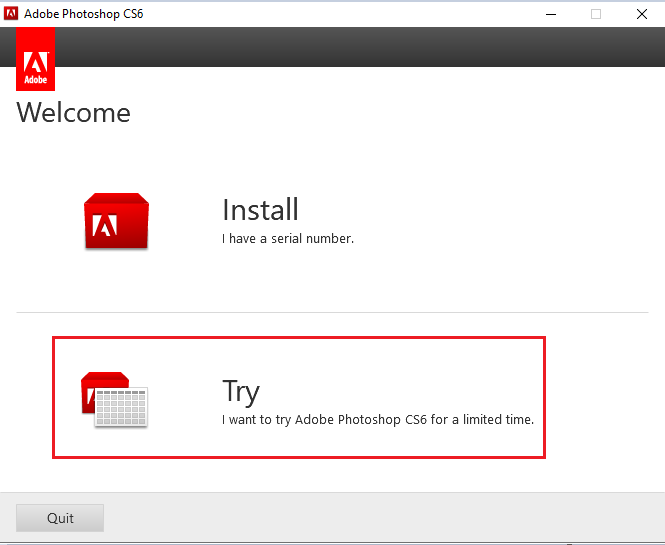Click the Try calendar box icon
The height and width of the screenshot is (545, 665).
(x=114, y=399)
